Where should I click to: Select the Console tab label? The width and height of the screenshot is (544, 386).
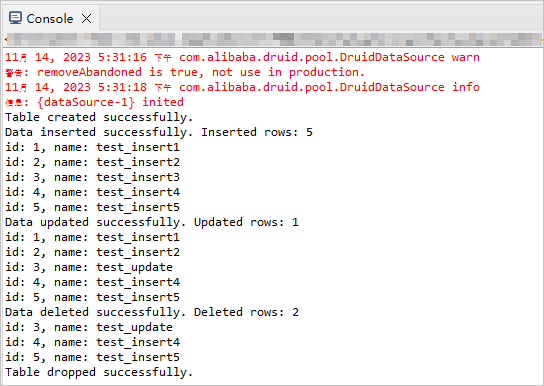click(50, 19)
